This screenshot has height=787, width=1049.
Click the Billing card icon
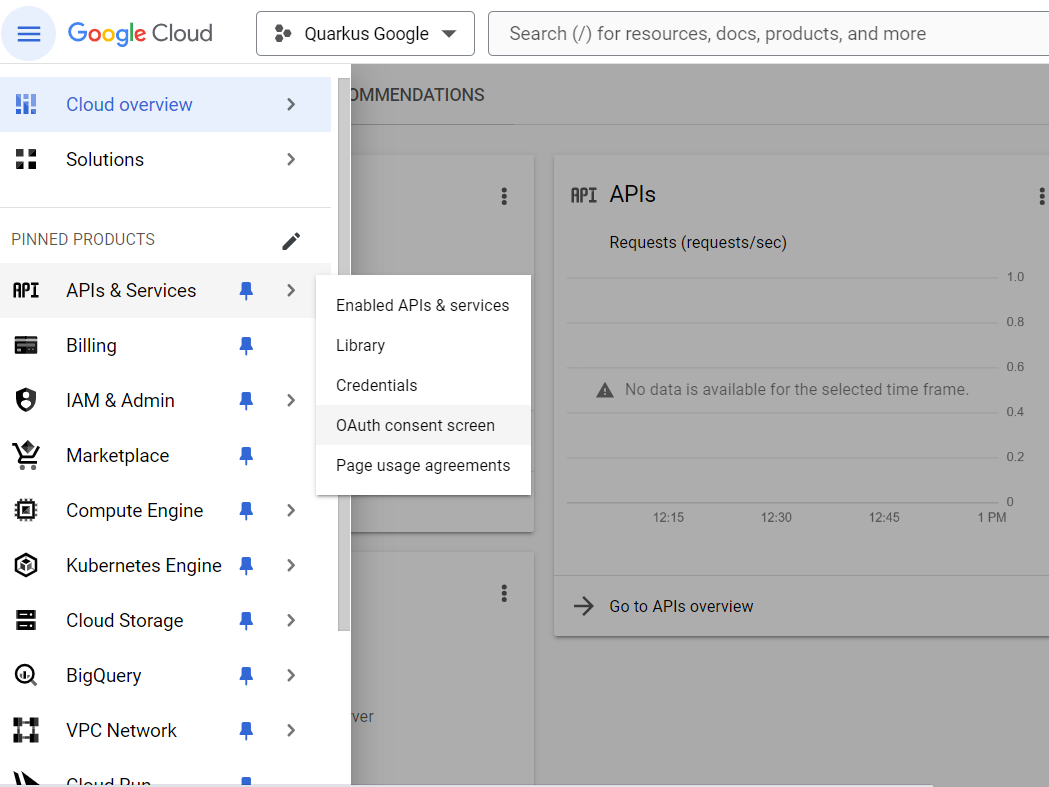[x=26, y=345]
